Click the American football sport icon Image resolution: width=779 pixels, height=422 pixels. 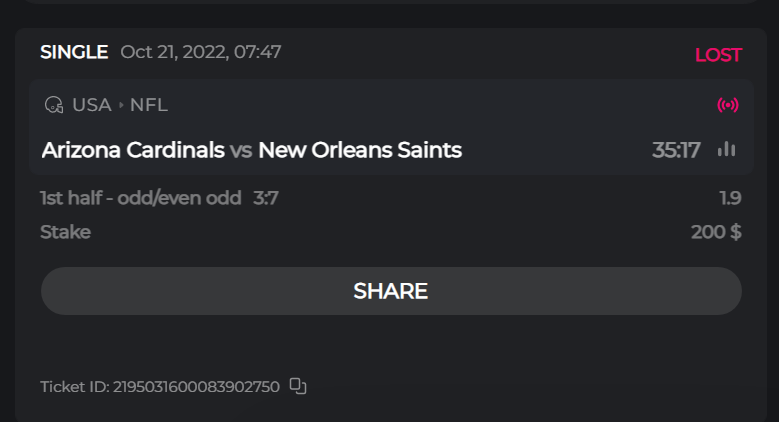(x=54, y=105)
